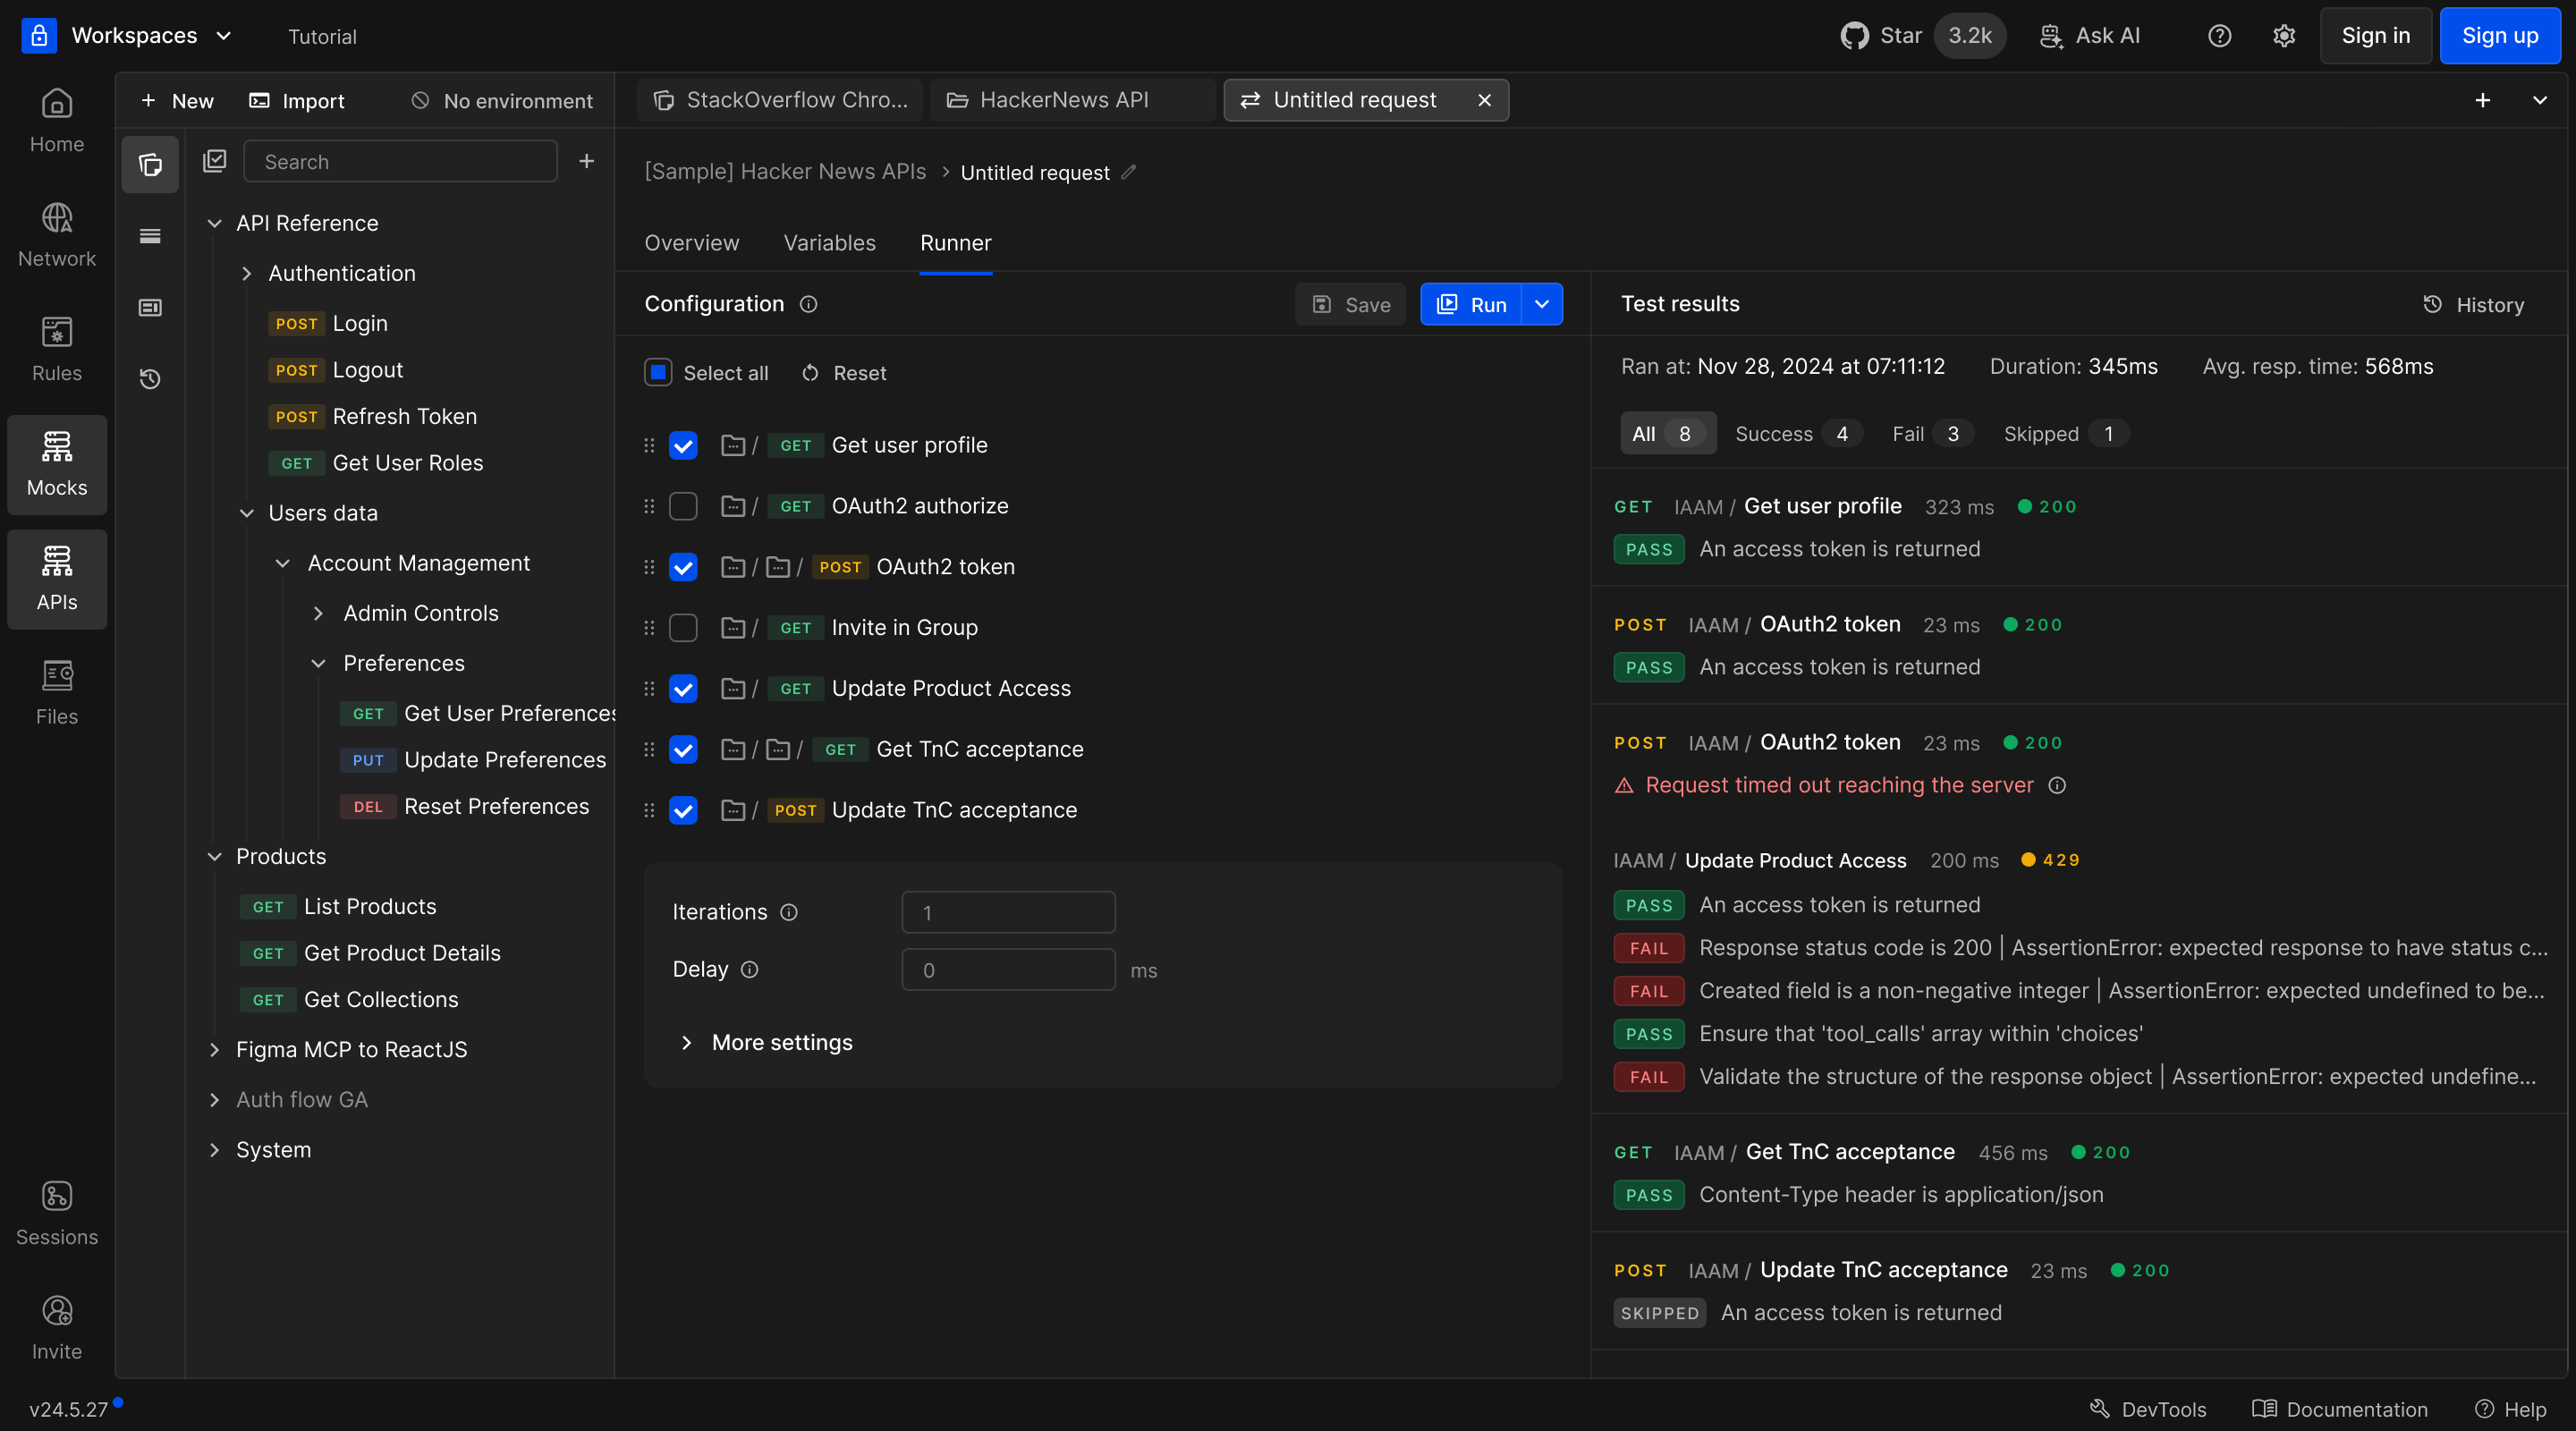Click the Save button
The width and height of the screenshot is (2576, 1431).
click(x=1350, y=304)
